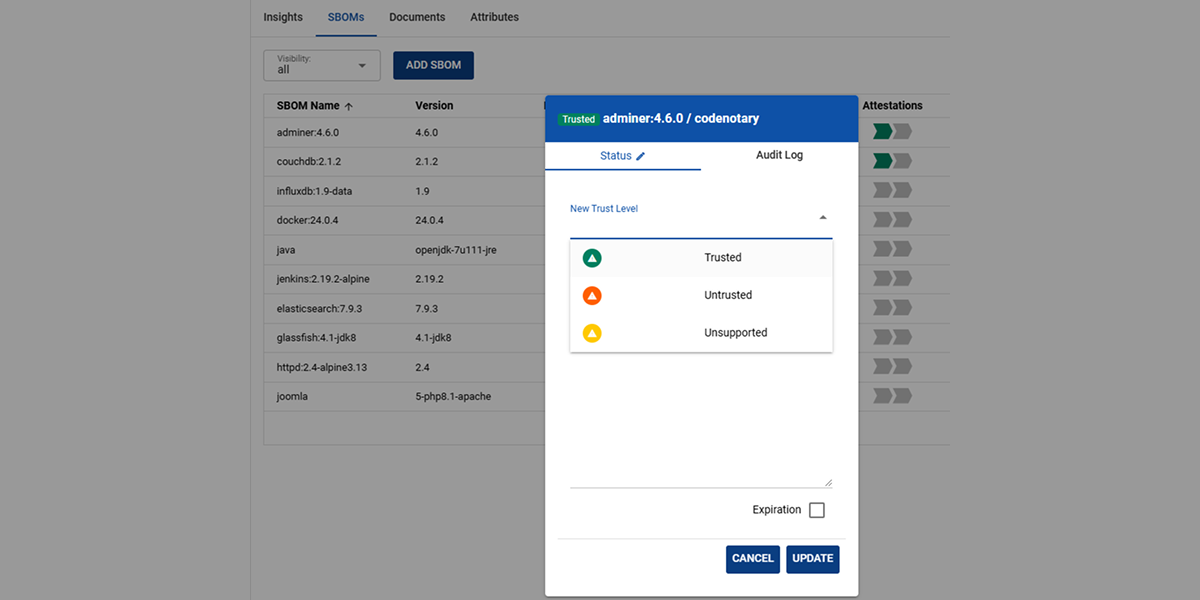Open the Insights tab
Screen dimensions: 1200x600
[x=283, y=17]
